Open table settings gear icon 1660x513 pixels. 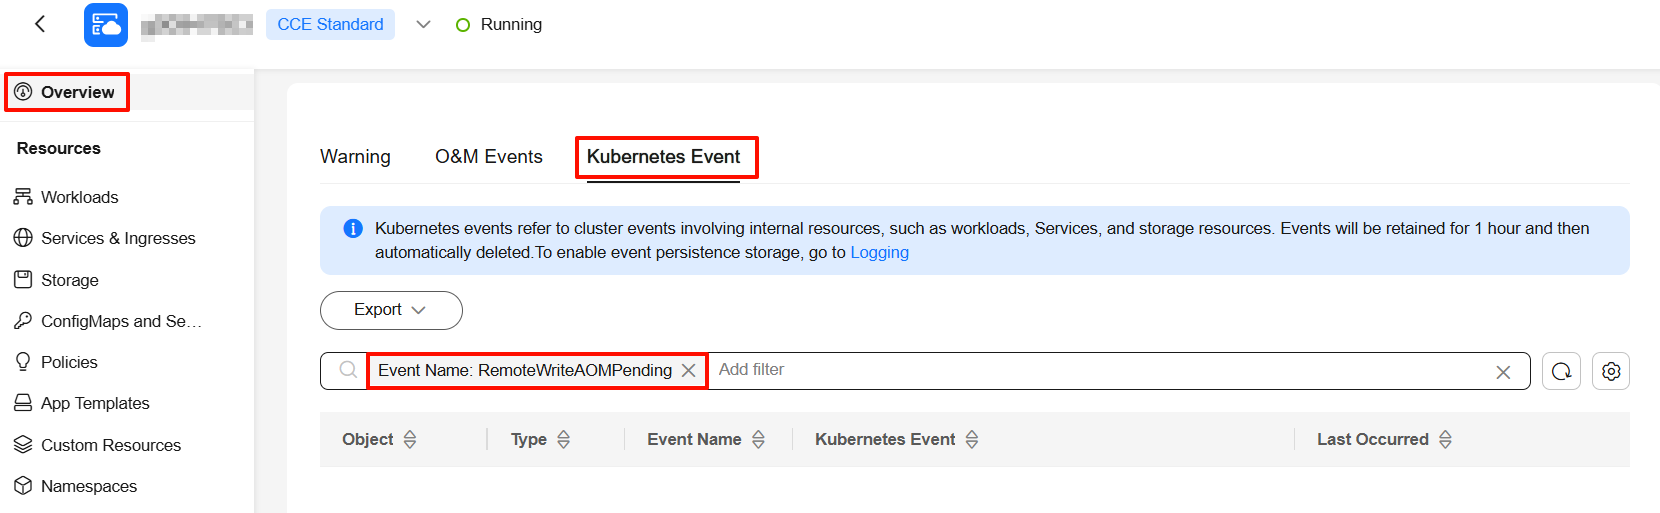(x=1611, y=371)
